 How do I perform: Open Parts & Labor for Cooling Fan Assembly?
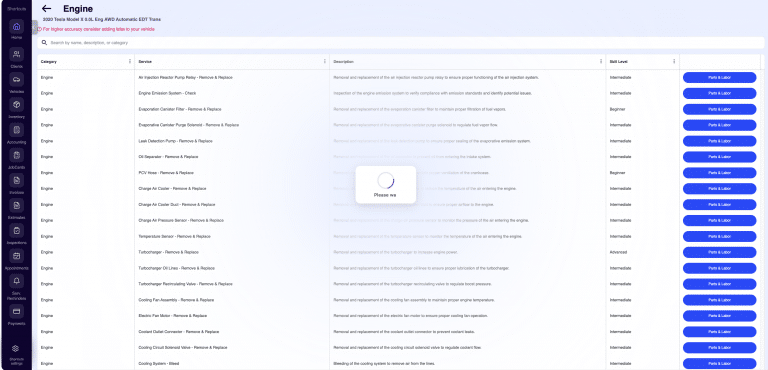[x=720, y=300]
